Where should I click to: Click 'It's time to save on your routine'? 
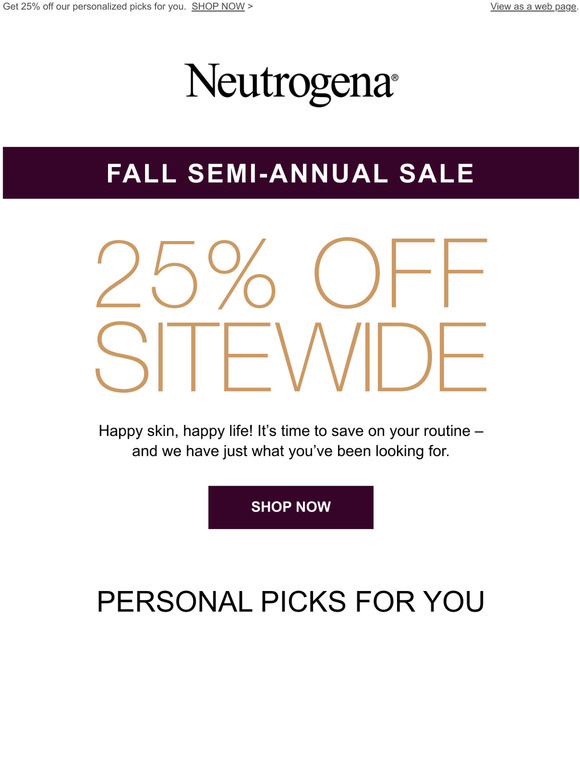click(x=364, y=431)
